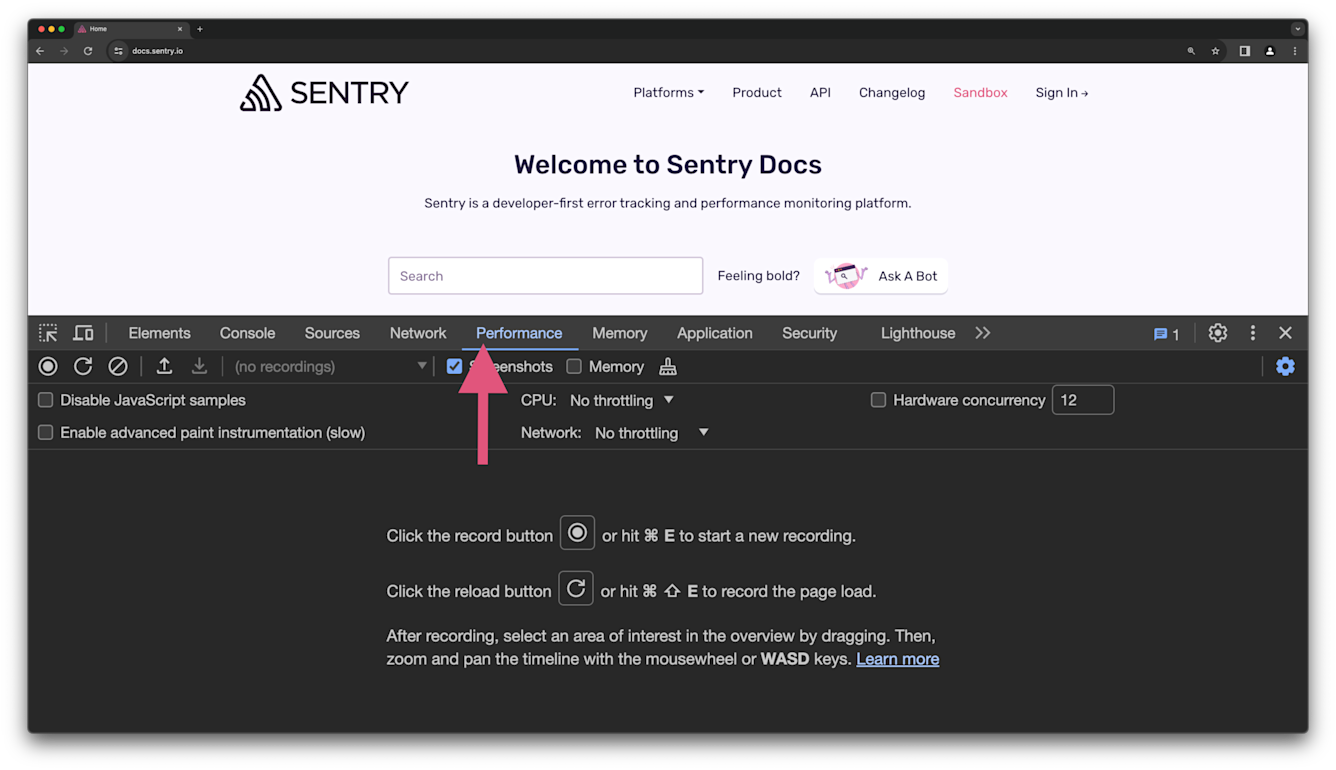The width and height of the screenshot is (1336, 770).
Task: Select the Performance tab
Action: click(519, 333)
